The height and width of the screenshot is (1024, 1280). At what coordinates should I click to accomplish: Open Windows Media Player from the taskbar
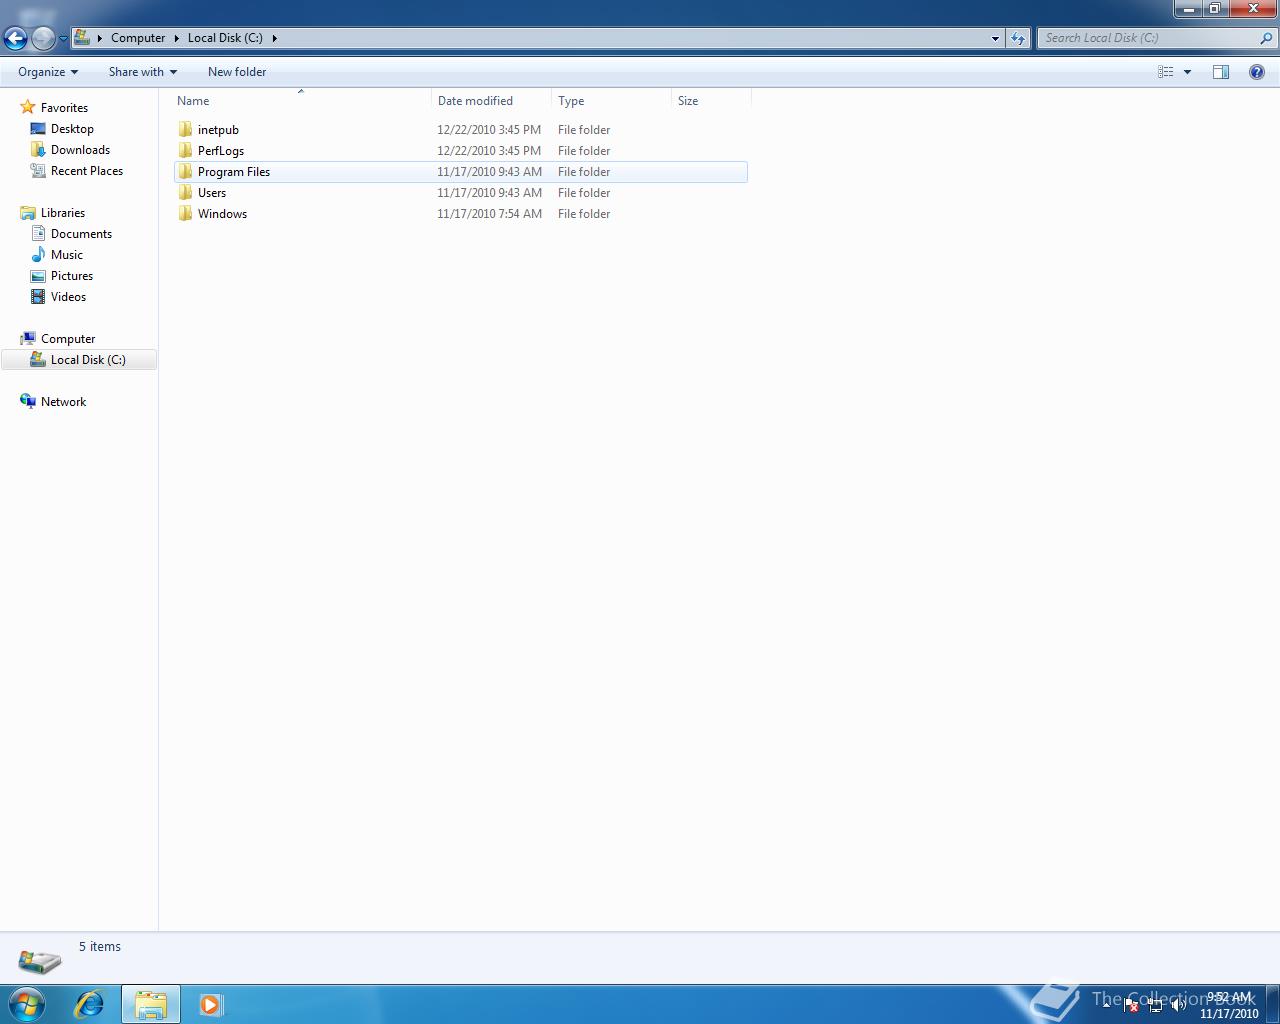(x=210, y=1004)
